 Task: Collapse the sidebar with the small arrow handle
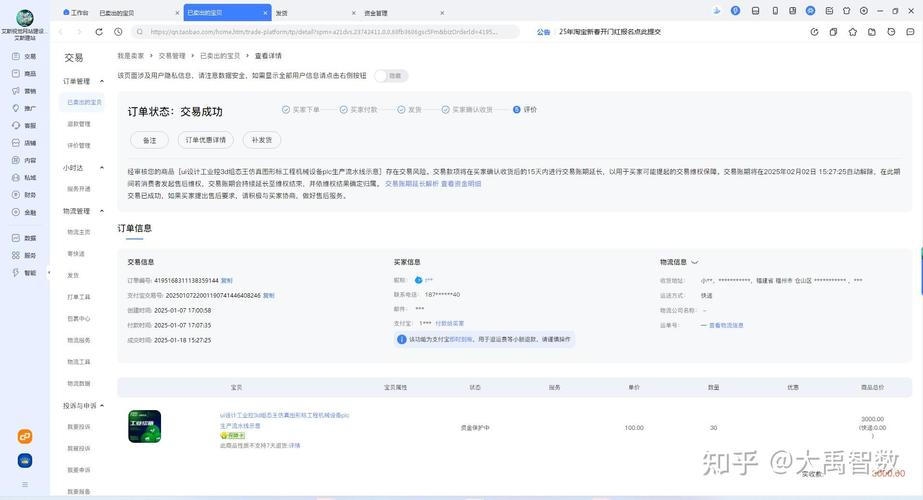tap(49, 273)
